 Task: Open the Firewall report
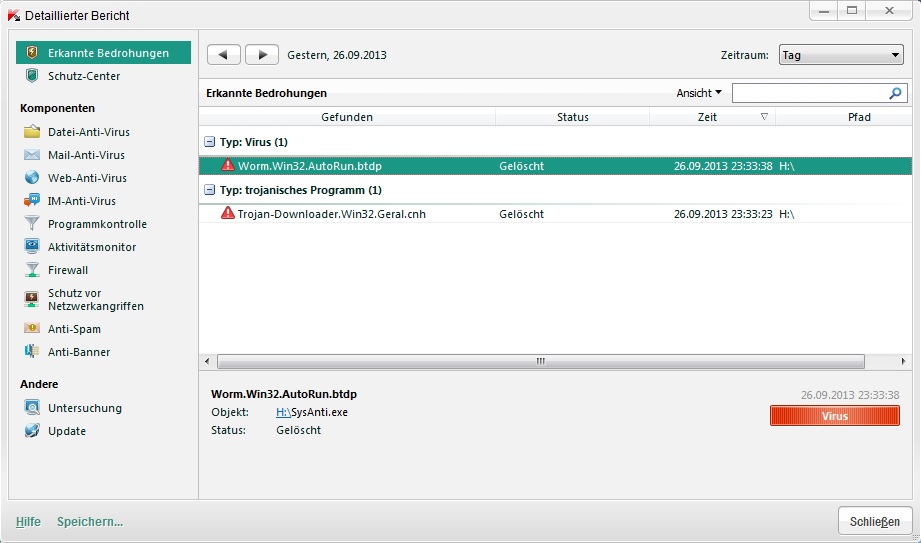click(68, 270)
